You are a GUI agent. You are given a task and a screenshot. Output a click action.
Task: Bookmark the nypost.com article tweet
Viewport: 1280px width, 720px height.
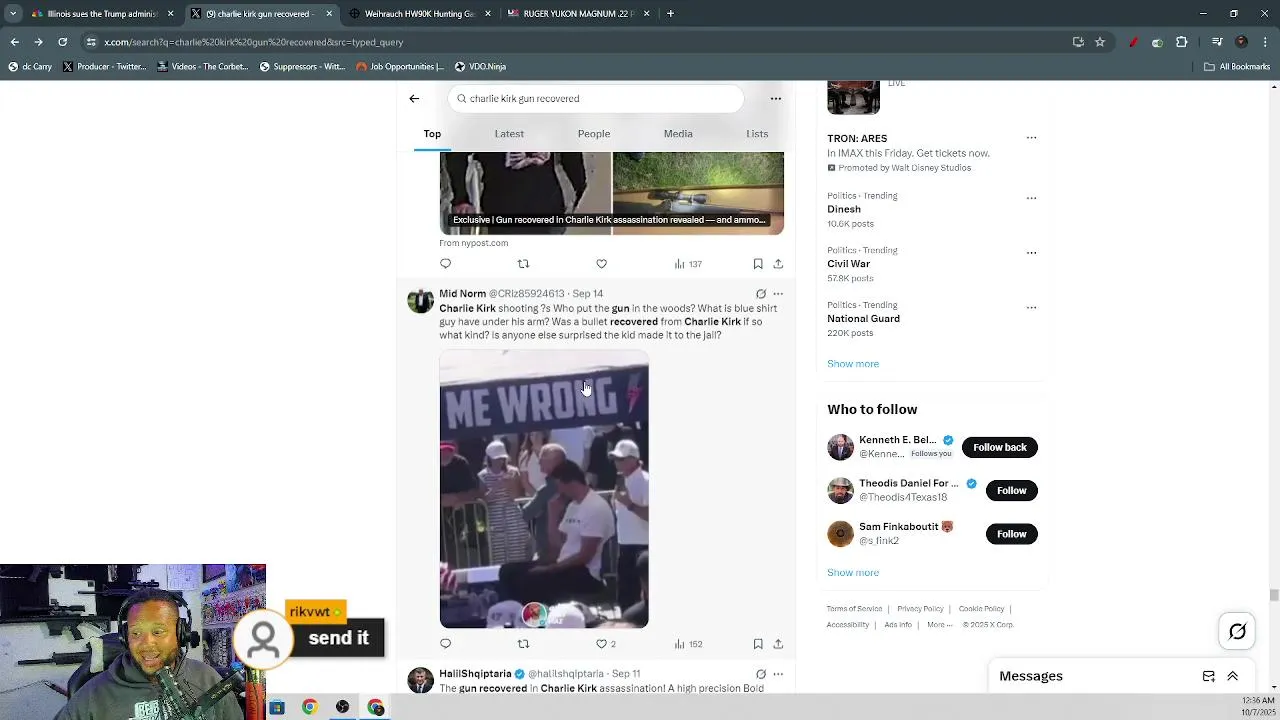(x=758, y=264)
